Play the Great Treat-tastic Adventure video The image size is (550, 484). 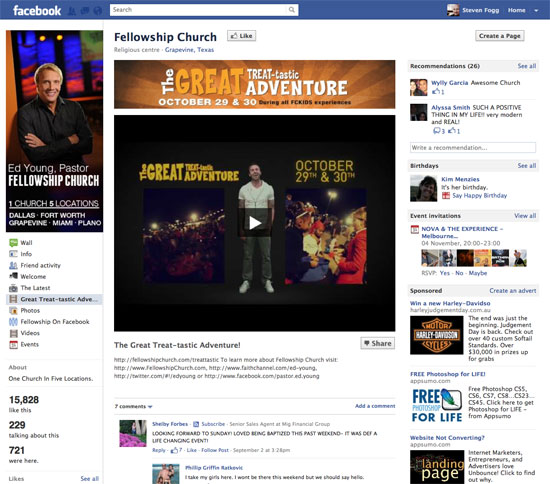(x=255, y=223)
